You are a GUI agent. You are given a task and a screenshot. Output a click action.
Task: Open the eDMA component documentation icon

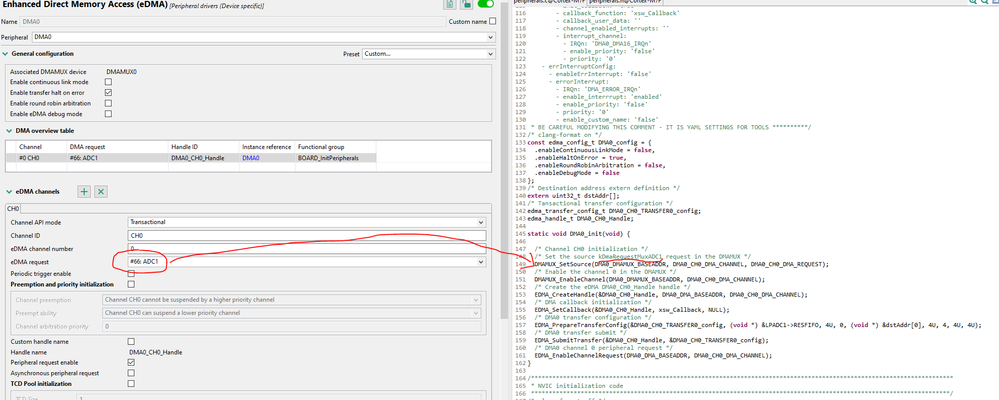449,4
